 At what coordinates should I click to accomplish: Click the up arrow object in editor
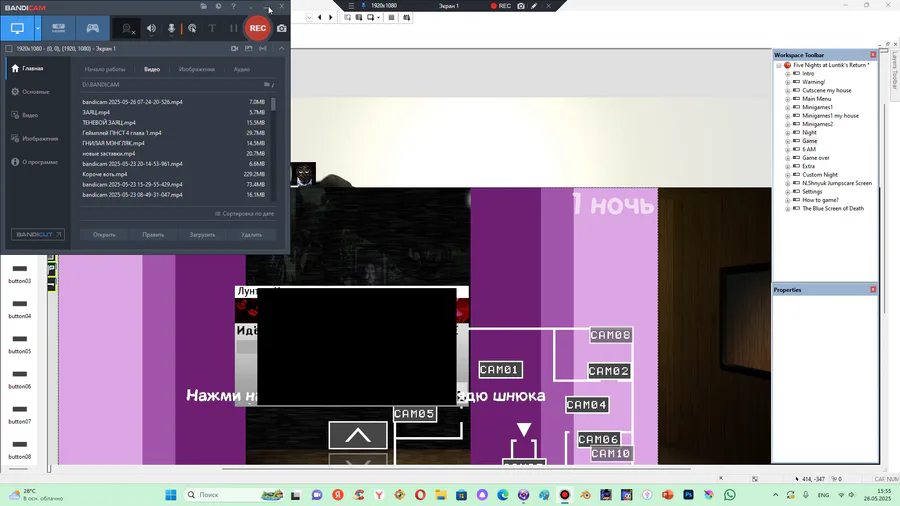tap(358, 436)
